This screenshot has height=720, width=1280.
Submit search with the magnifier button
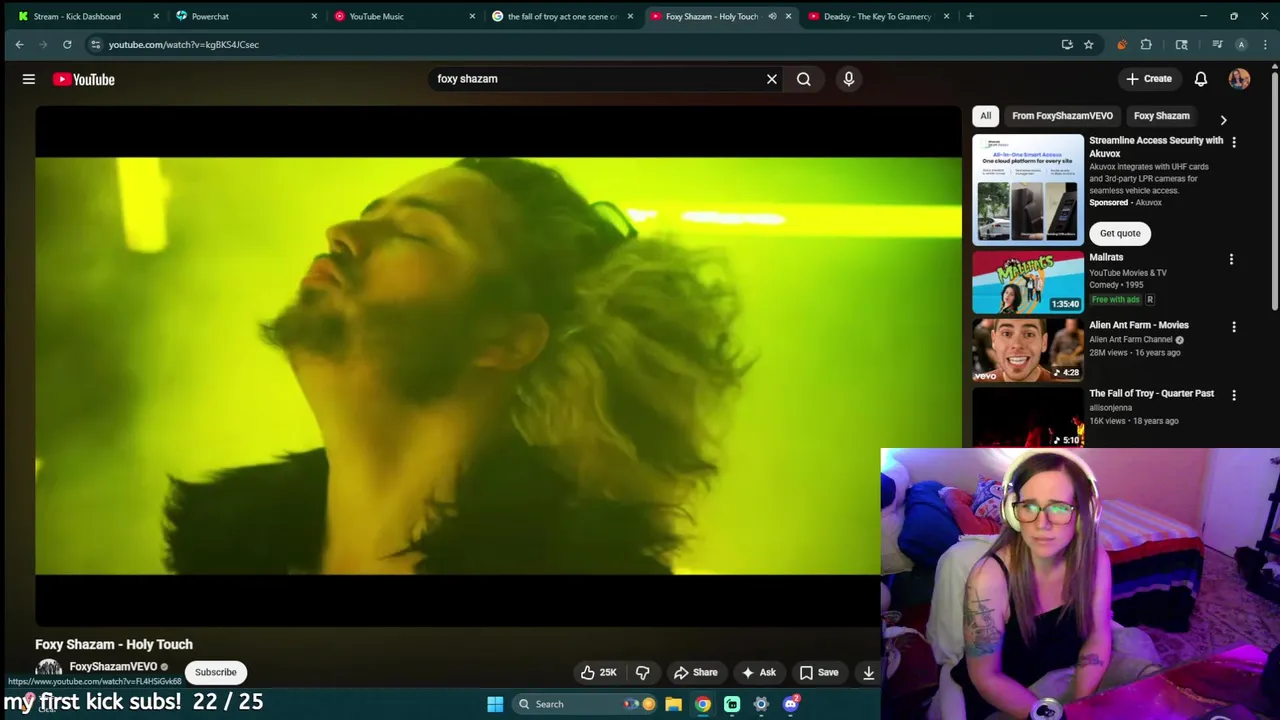[804, 79]
